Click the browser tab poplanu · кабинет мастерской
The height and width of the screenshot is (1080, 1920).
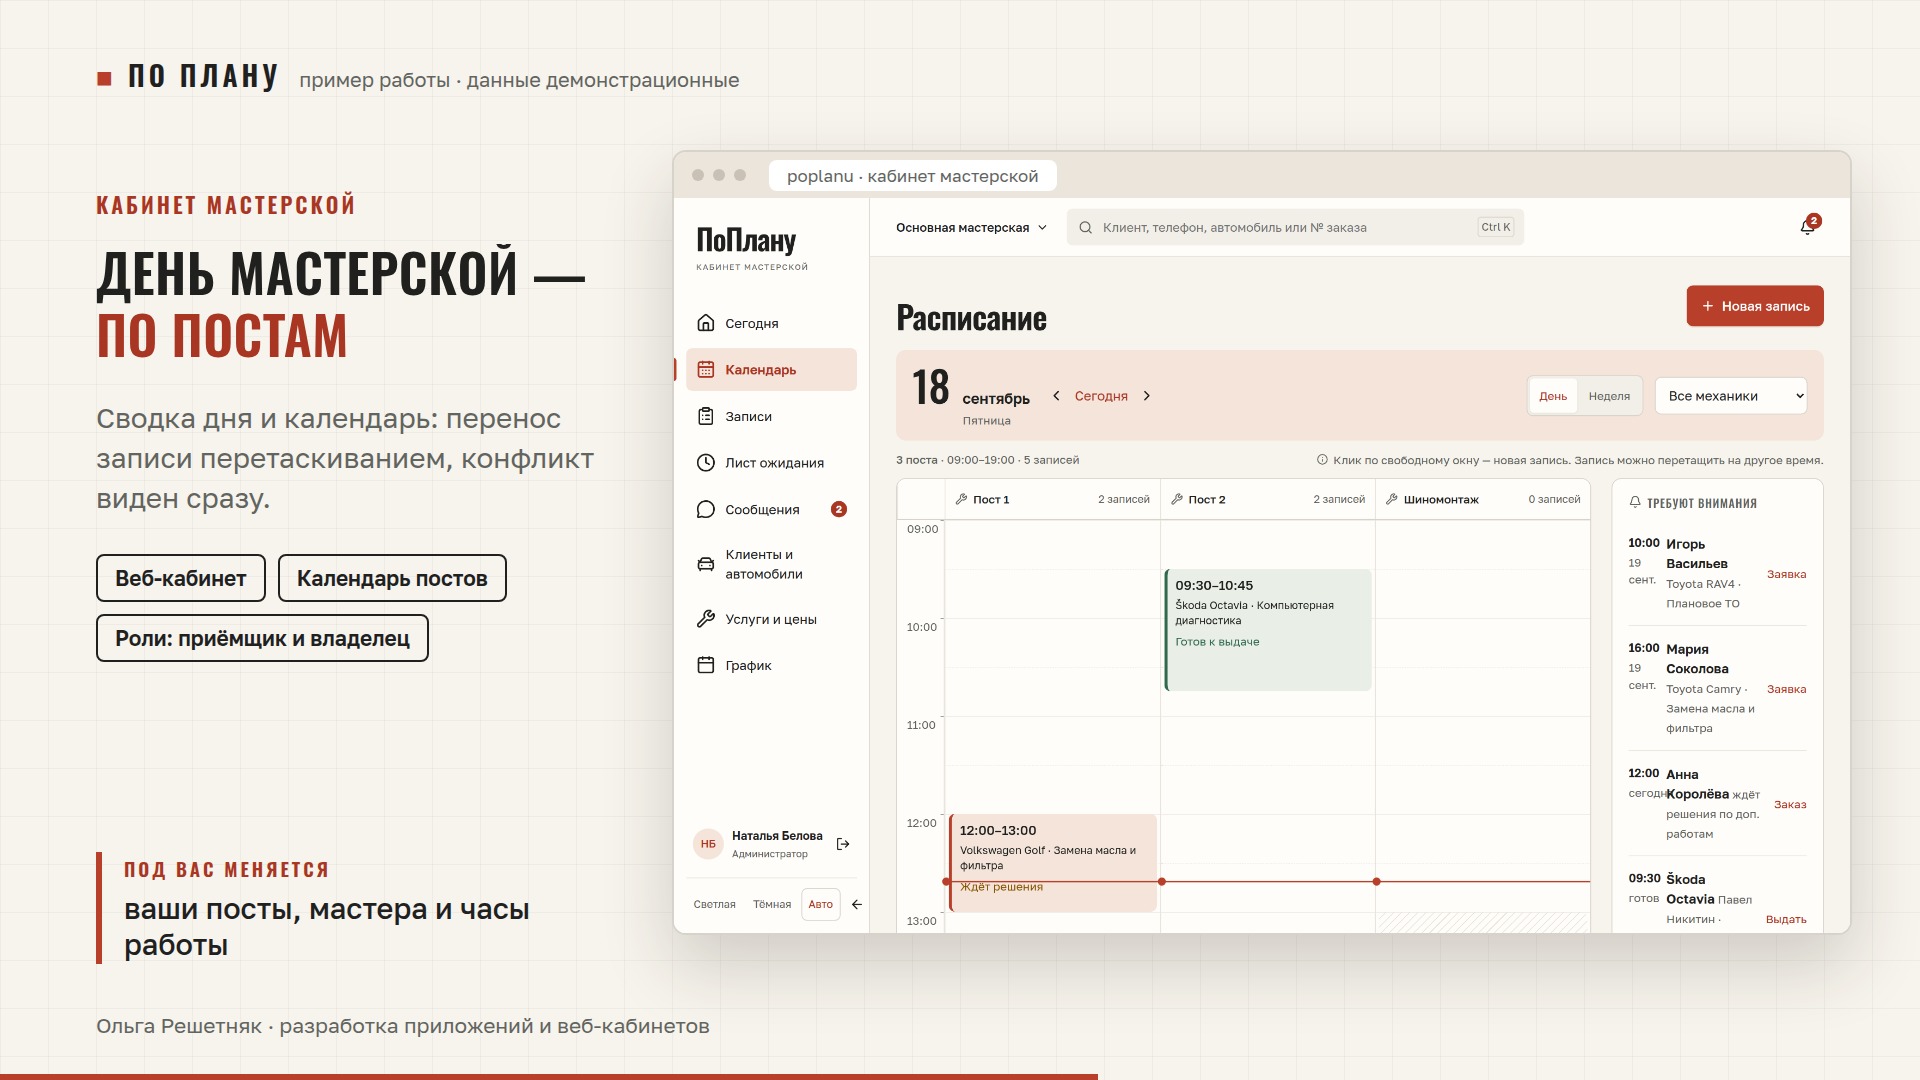[913, 176]
